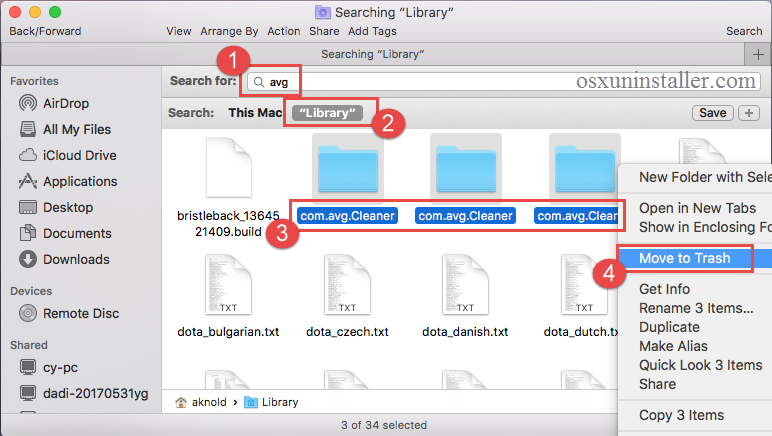Click the magnifier icon in search field
Image resolution: width=772 pixels, height=436 pixels.
click(x=259, y=82)
